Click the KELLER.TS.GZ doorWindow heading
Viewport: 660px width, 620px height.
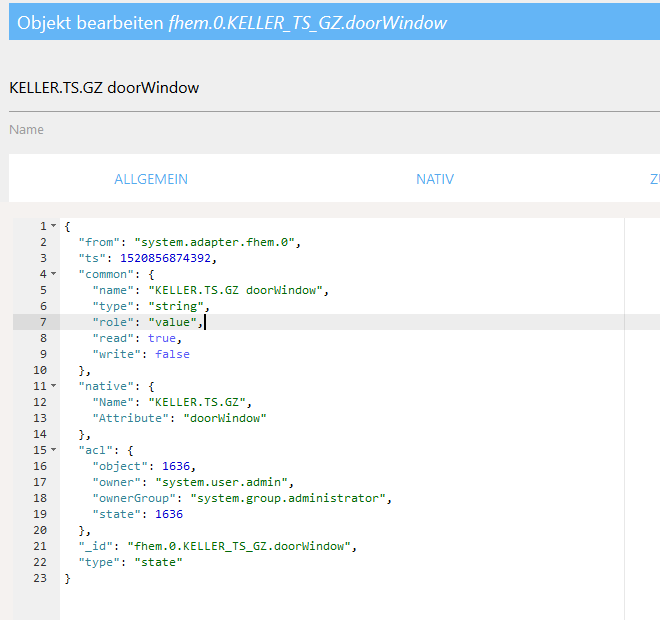104,88
